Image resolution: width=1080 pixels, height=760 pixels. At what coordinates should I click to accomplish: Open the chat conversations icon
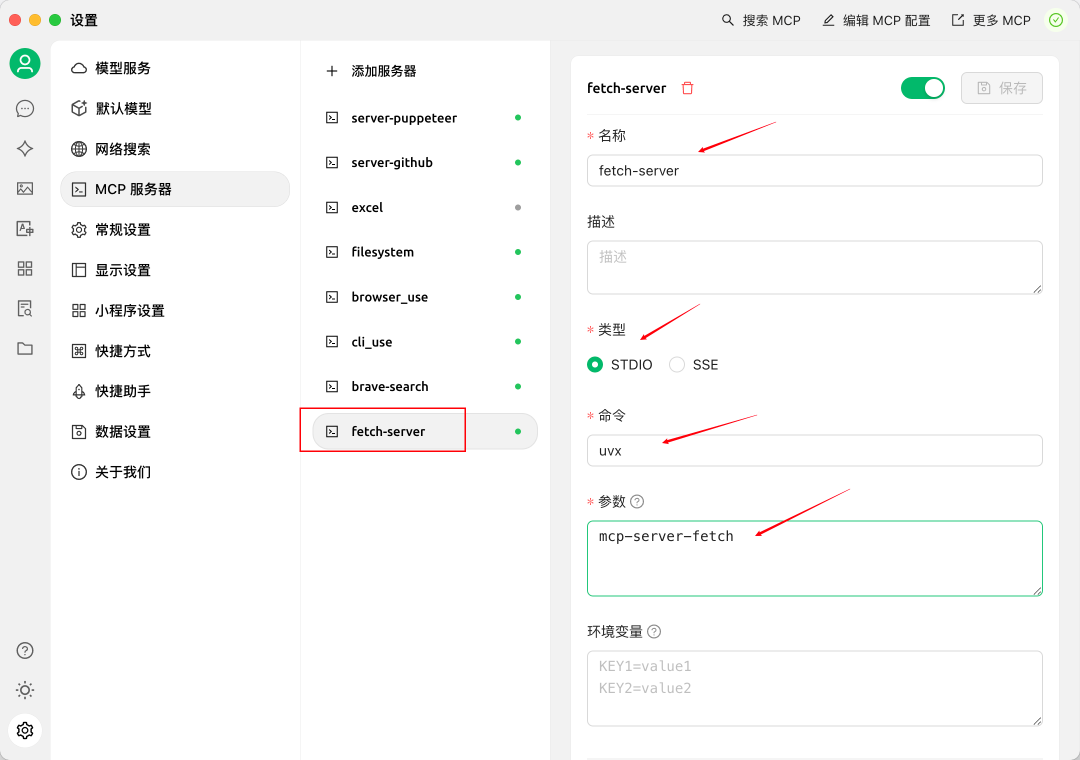pos(24,108)
